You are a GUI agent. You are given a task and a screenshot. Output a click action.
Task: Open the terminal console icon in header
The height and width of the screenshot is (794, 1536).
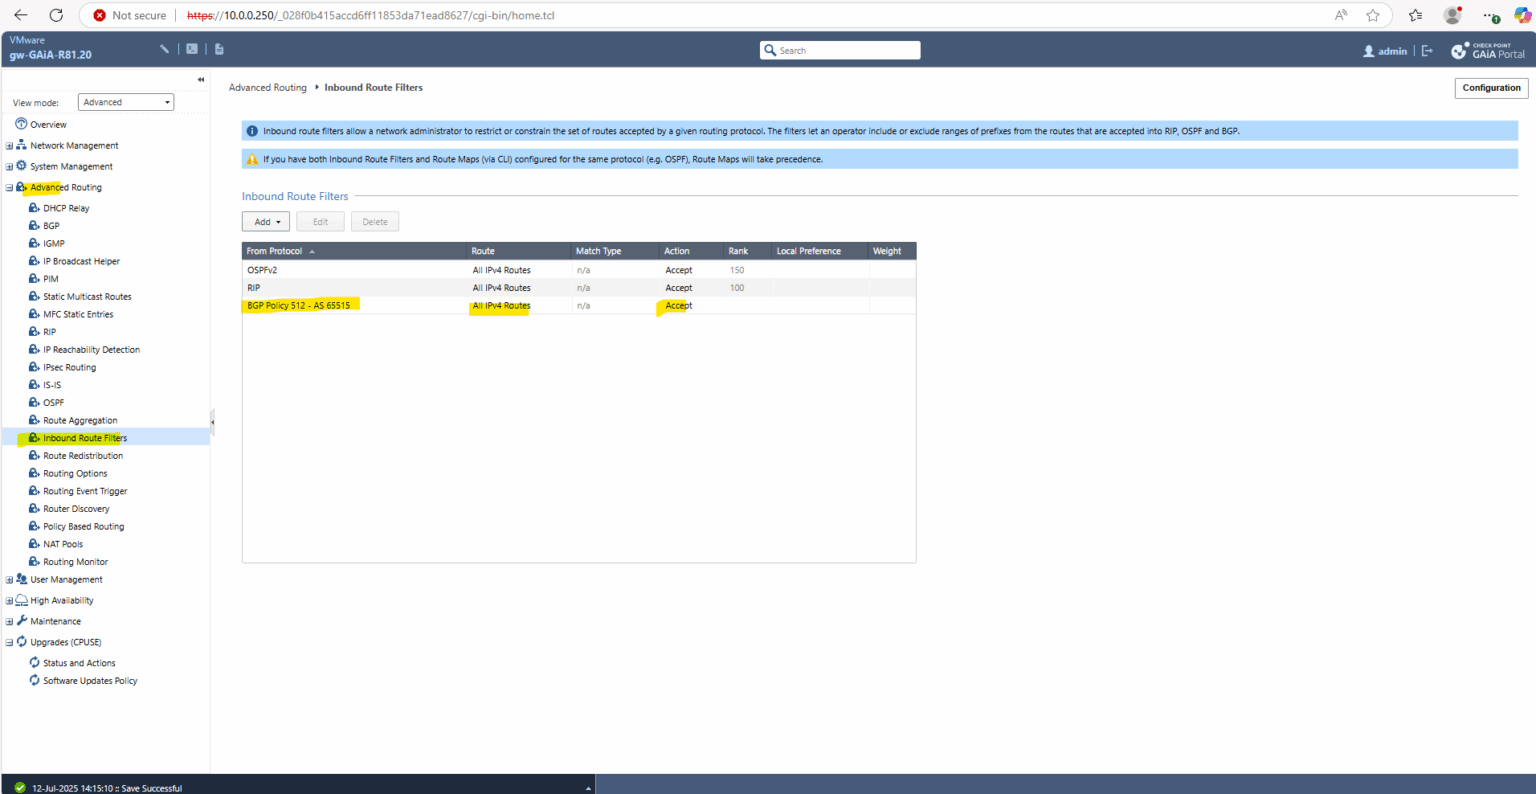tap(192, 49)
